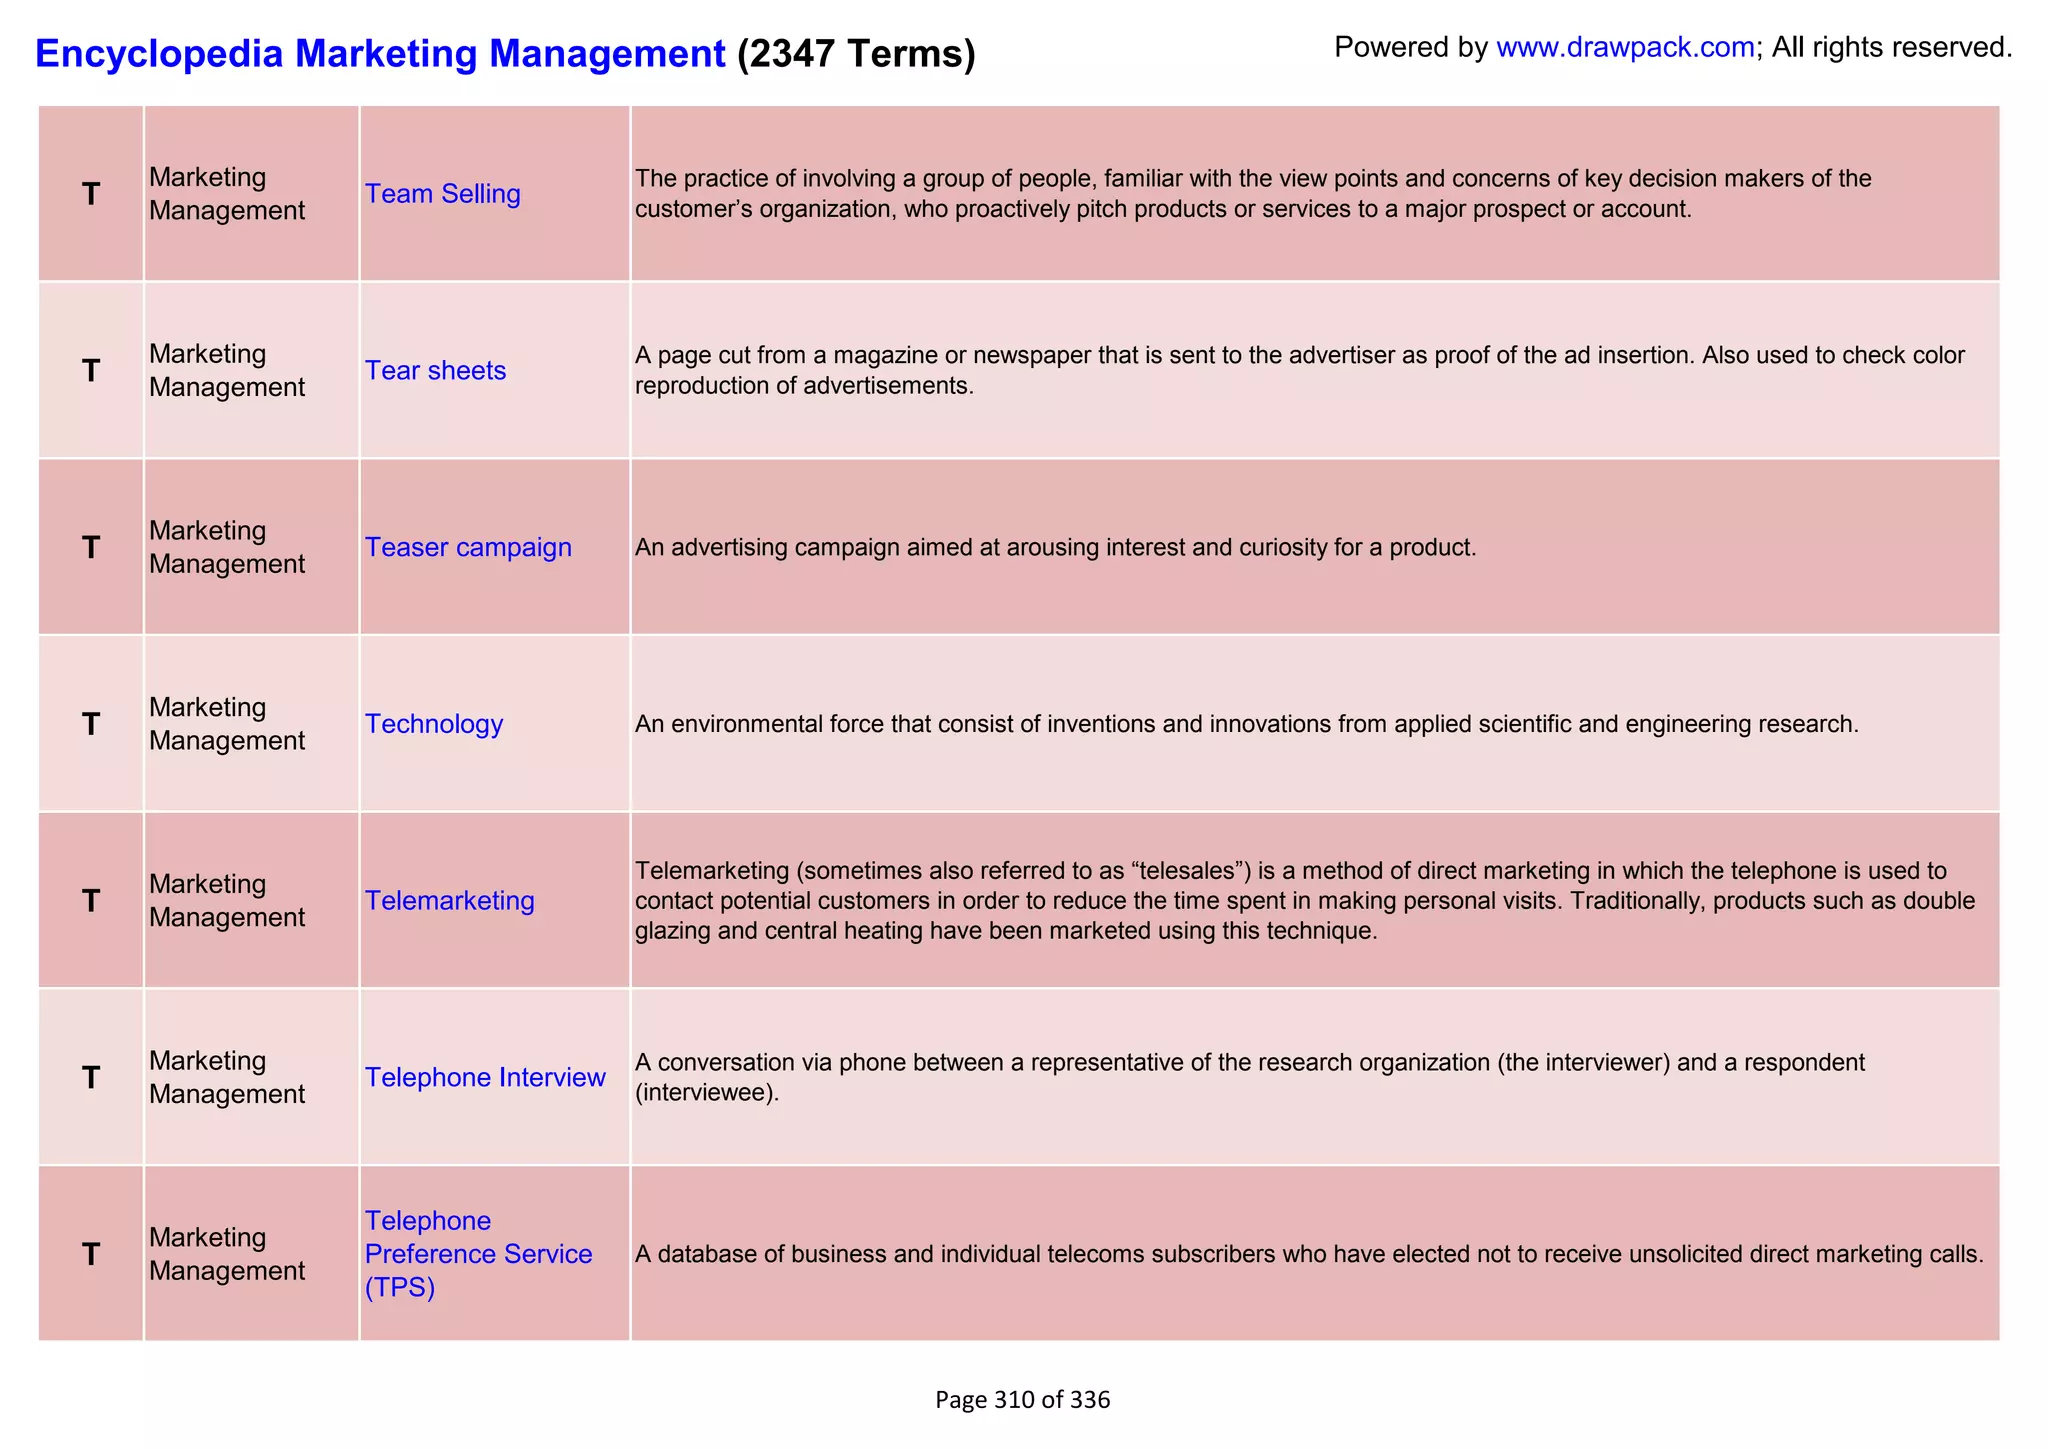Click the 'Page 310 of 336' footer
This screenshot has width=2048, height=1449.
[x=1022, y=1400]
